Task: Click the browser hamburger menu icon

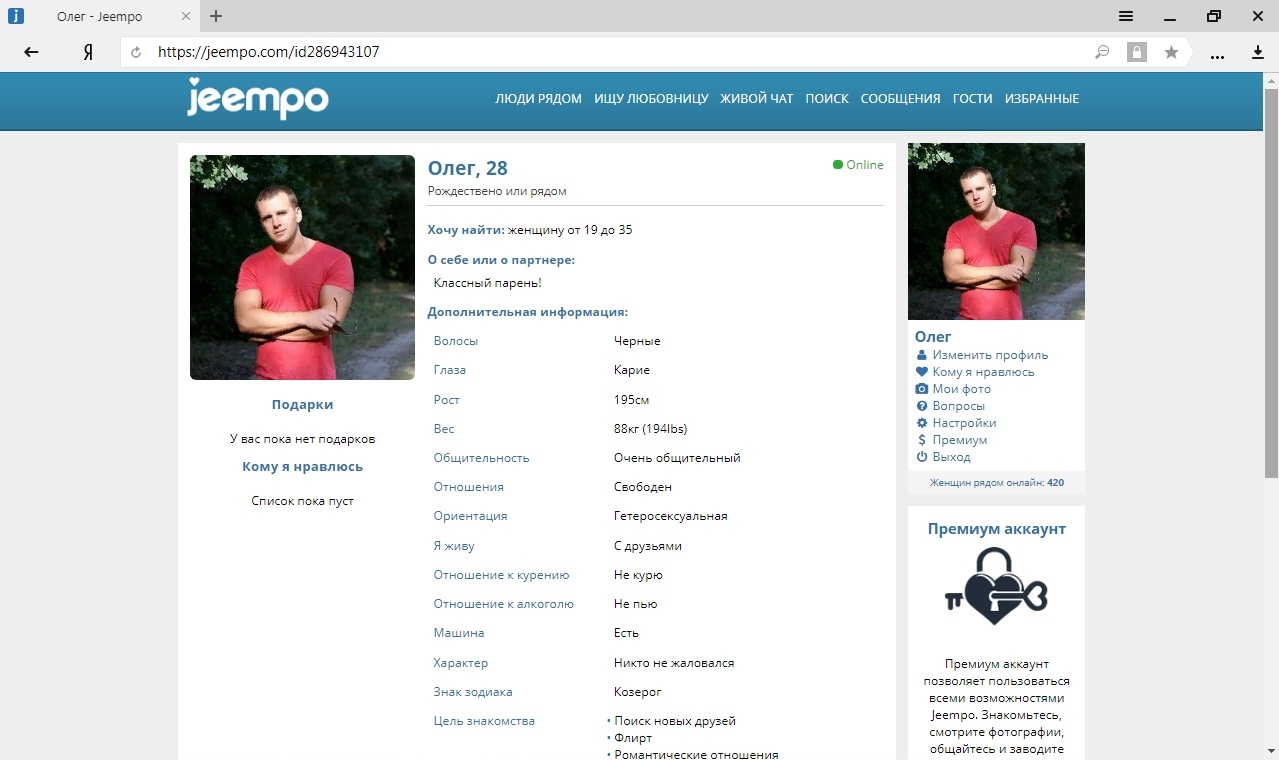Action: [x=1126, y=16]
